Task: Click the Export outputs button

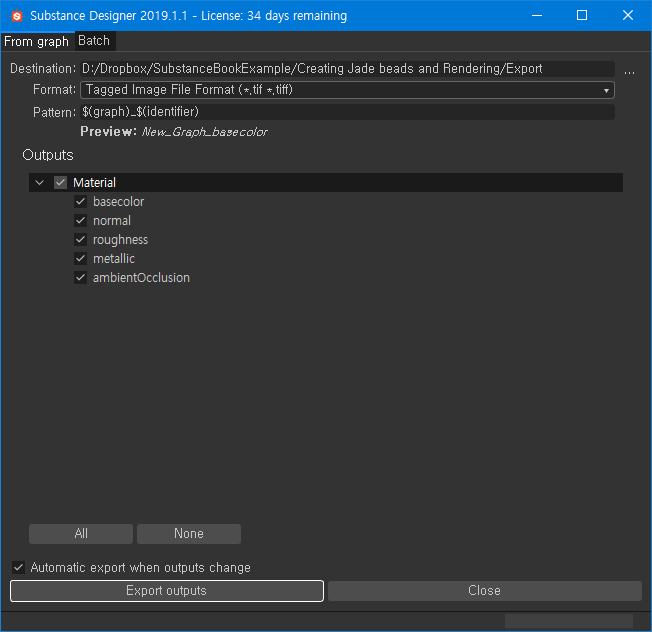Action: 167,591
